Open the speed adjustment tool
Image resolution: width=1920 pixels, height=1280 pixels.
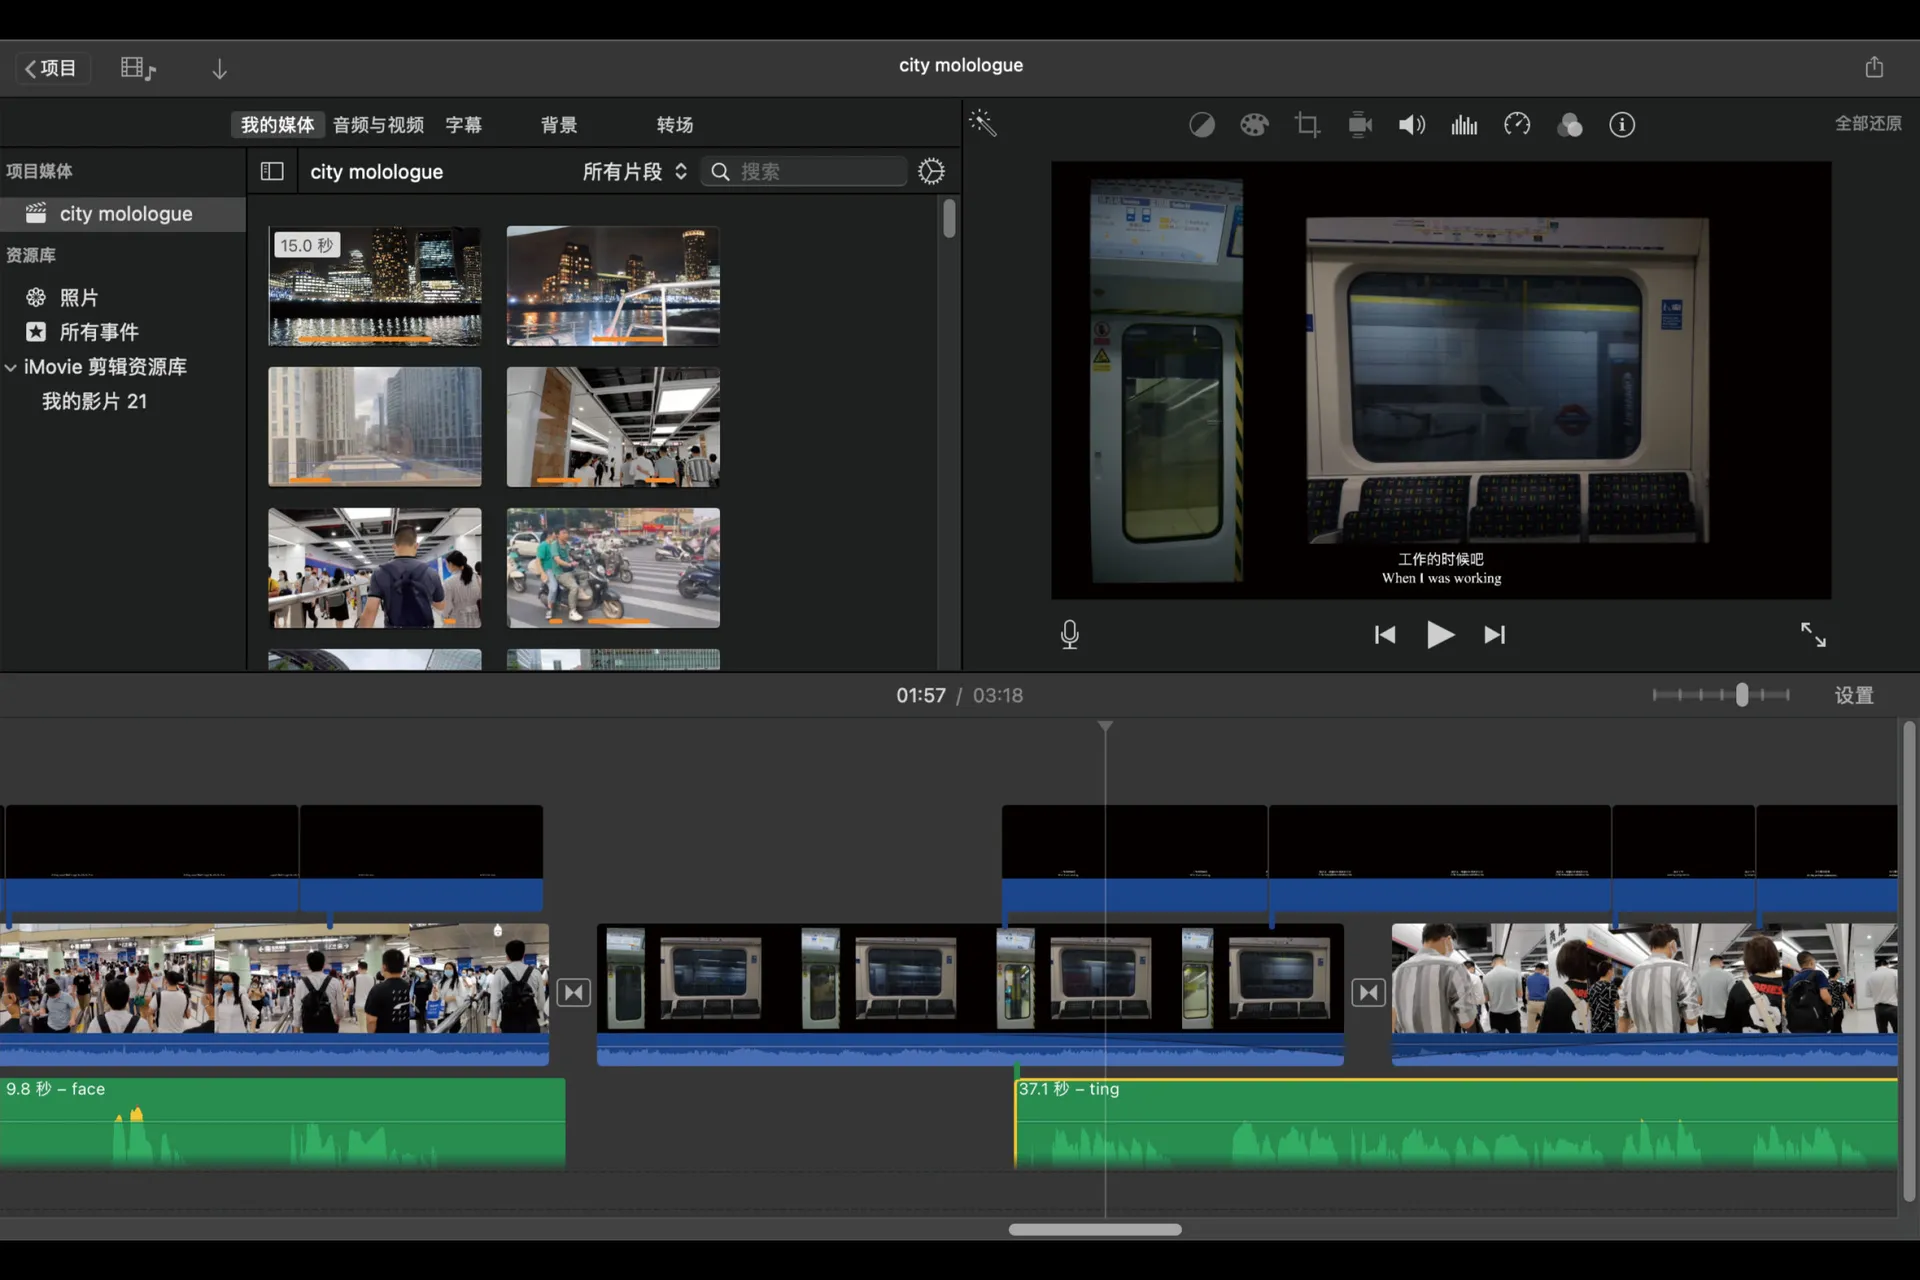pyautogui.click(x=1517, y=125)
